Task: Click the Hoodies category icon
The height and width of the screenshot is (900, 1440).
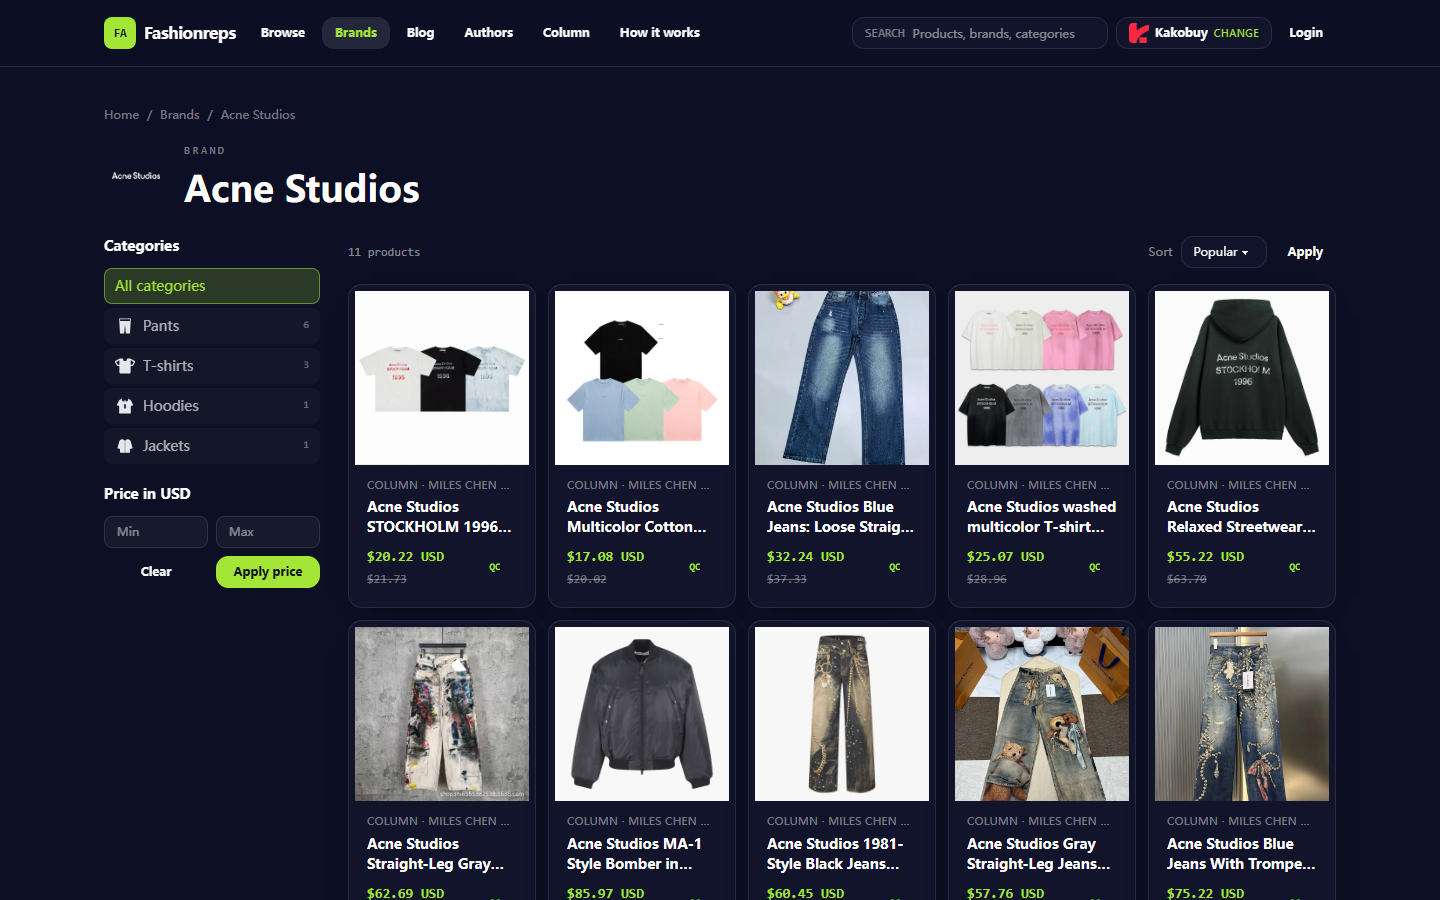Action: click(125, 406)
